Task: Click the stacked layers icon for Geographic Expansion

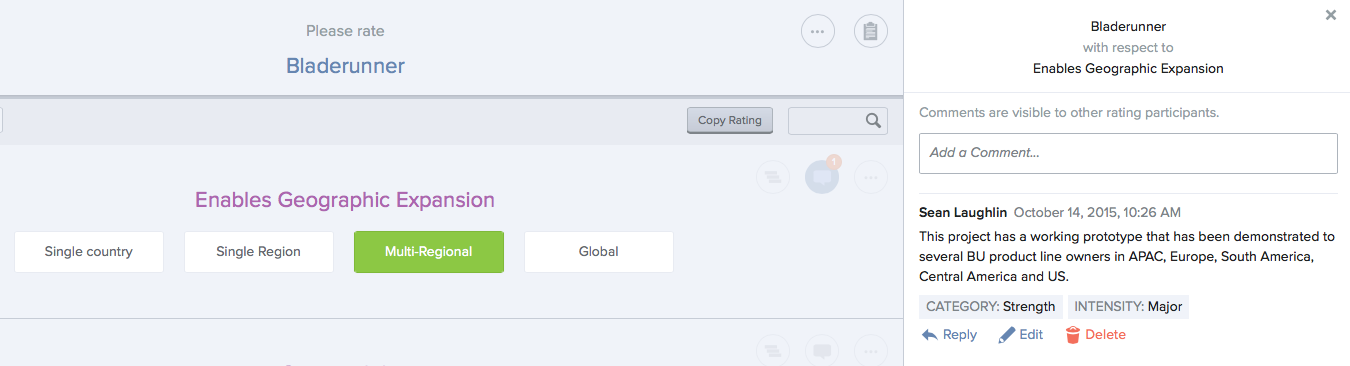Action: pos(772,178)
